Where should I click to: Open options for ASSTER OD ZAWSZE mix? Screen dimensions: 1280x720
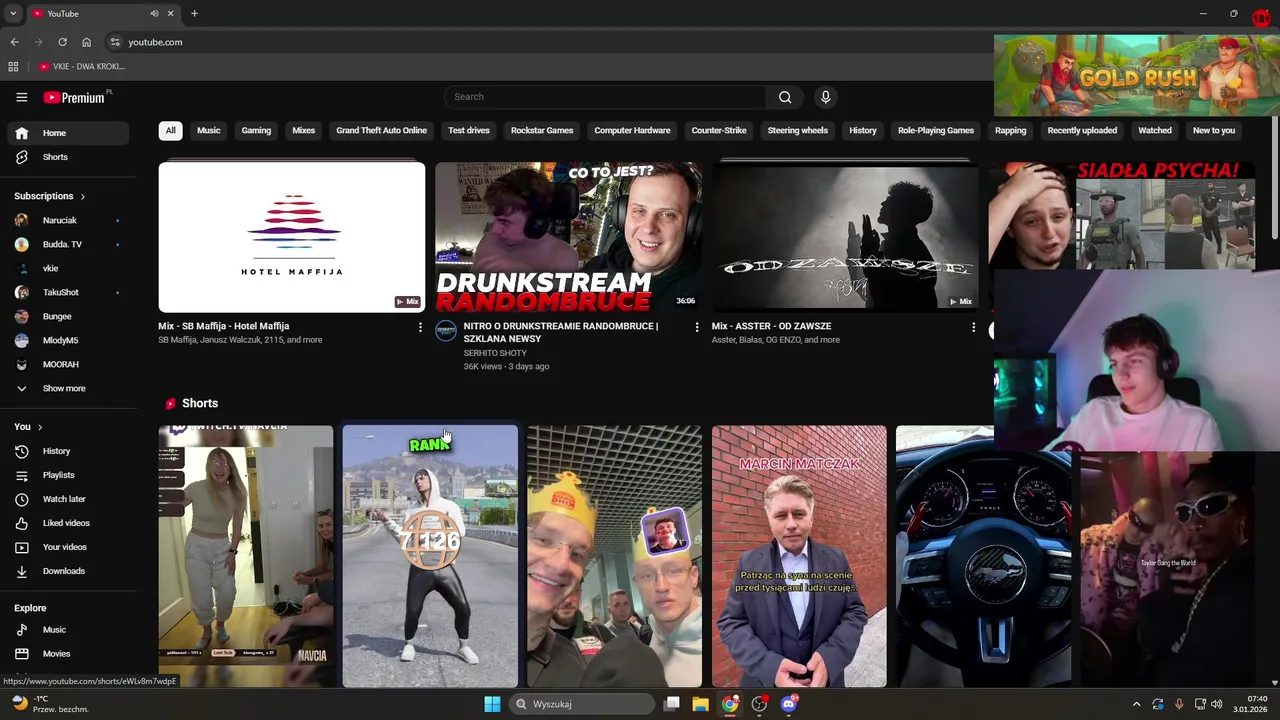tap(973, 327)
